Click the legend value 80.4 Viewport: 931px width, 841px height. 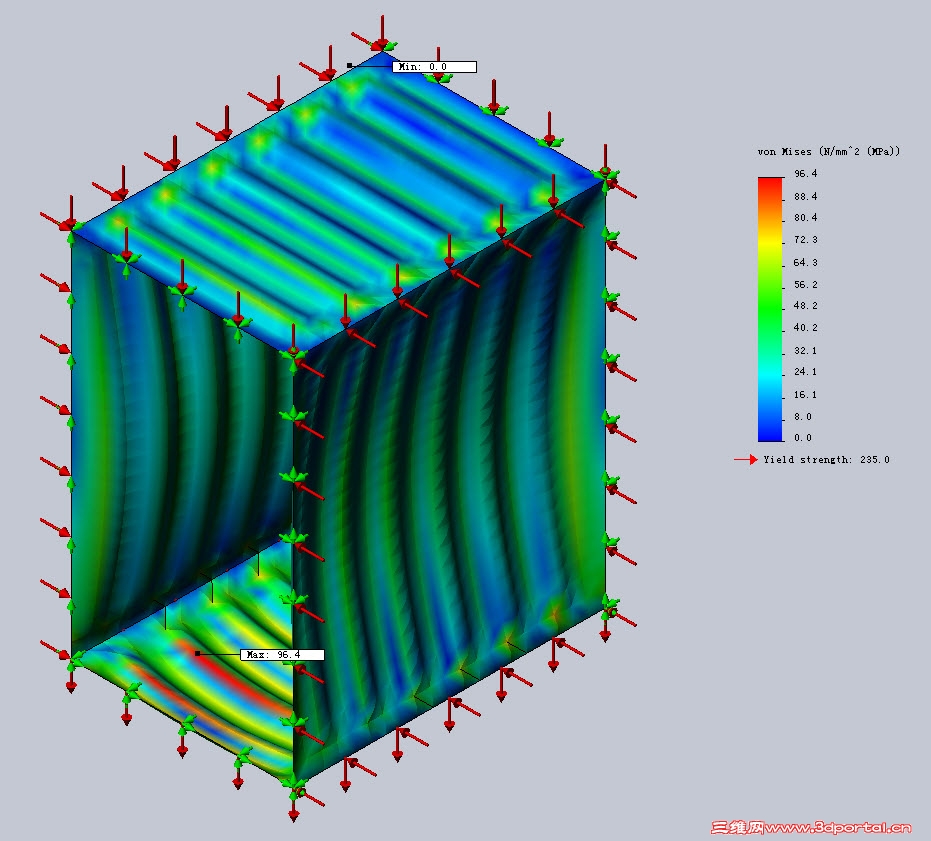pyautogui.click(x=806, y=217)
